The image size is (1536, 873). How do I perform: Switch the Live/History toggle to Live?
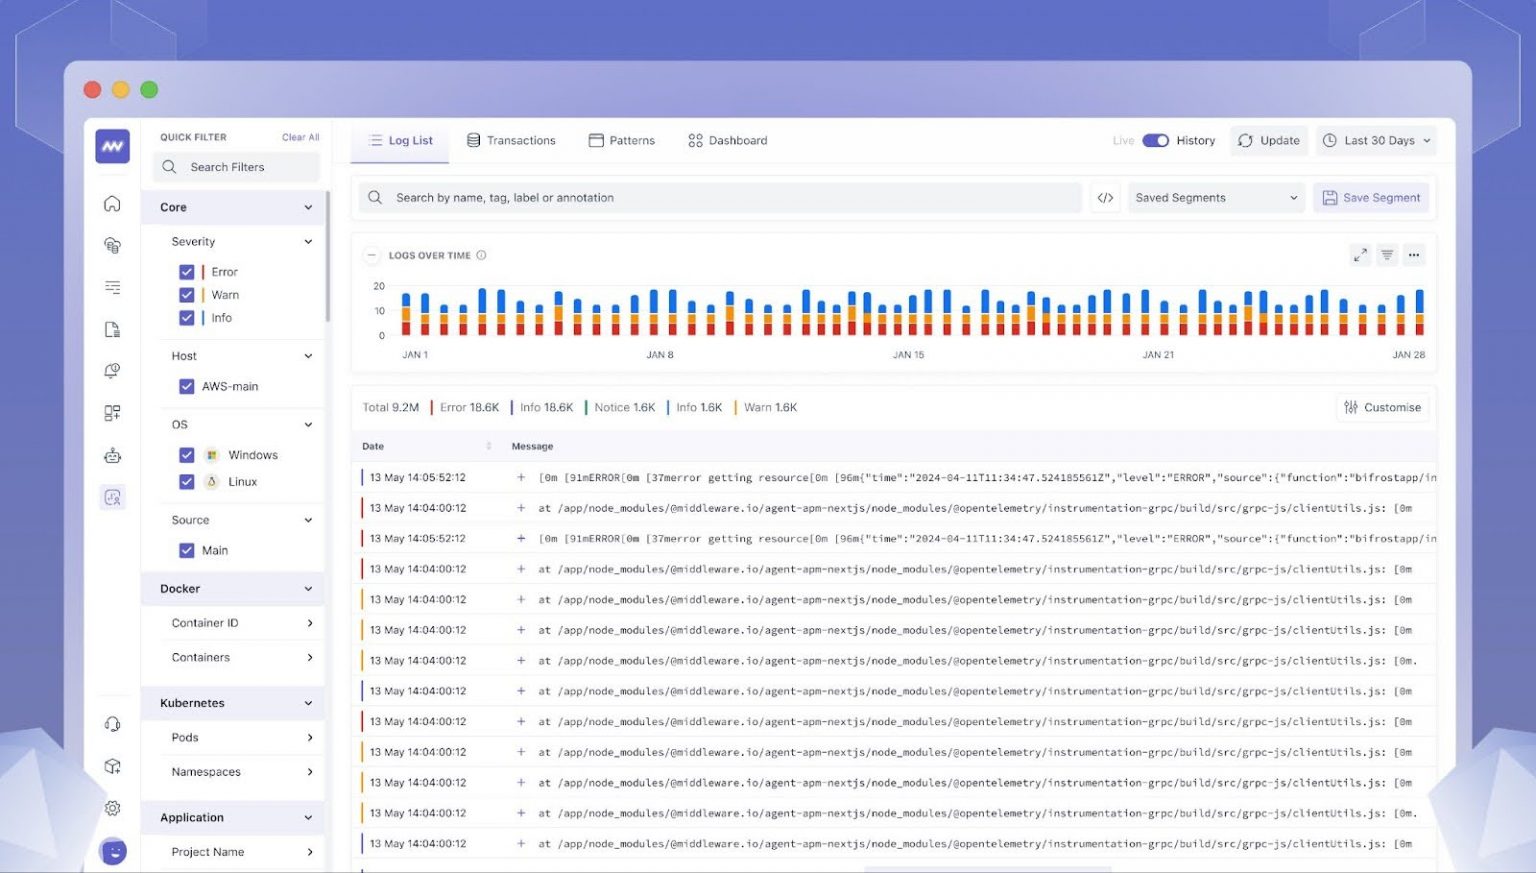1157,140
